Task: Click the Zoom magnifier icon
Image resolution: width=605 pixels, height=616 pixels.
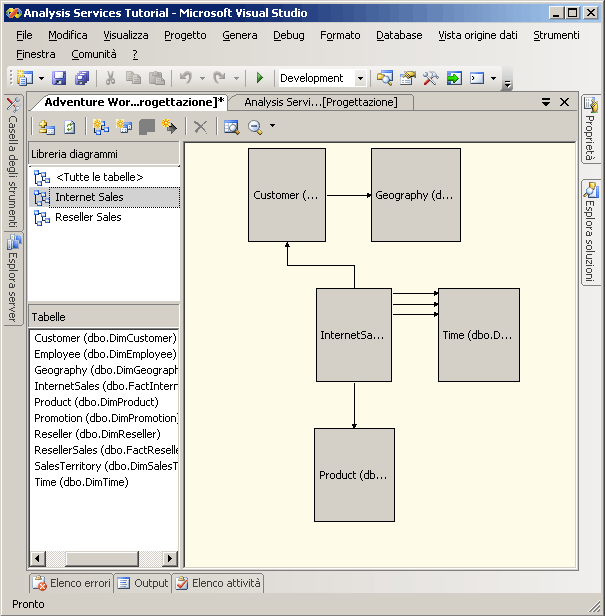Action: coord(255,126)
